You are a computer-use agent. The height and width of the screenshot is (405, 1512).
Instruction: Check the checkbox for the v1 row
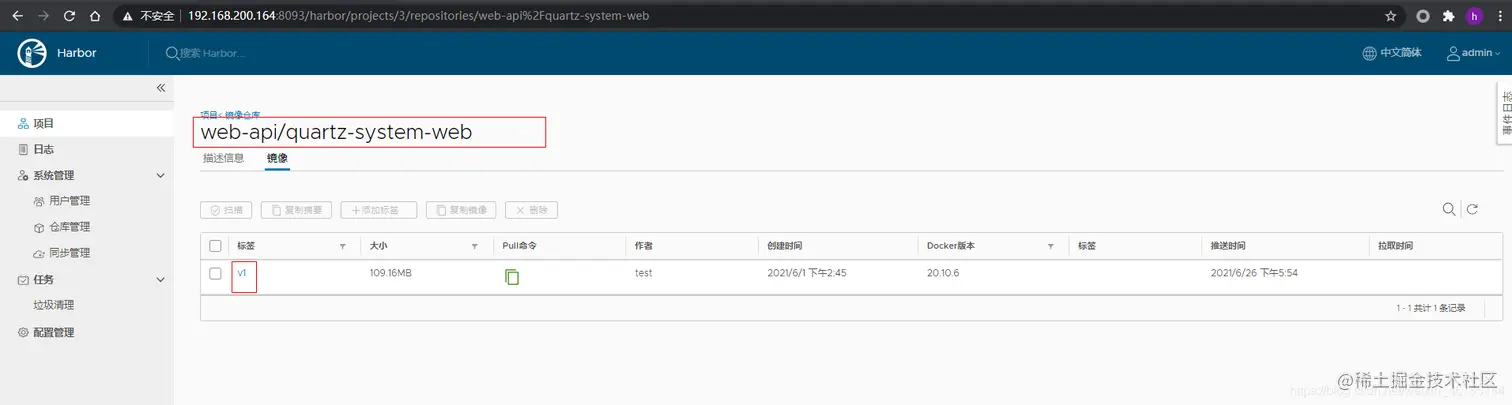click(215, 273)
